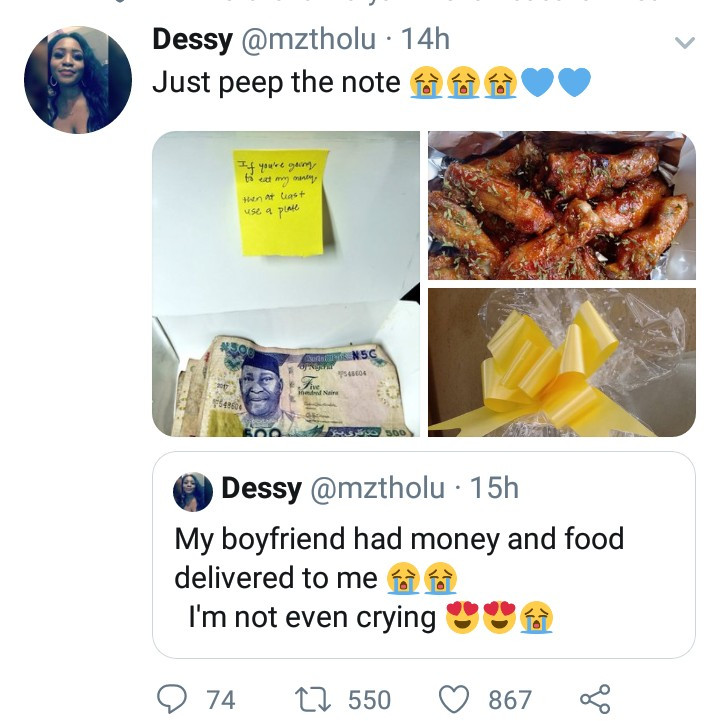Click the 867 likes count
The height and width of the screenshot is (721, 720).
(x=510, y=698)
